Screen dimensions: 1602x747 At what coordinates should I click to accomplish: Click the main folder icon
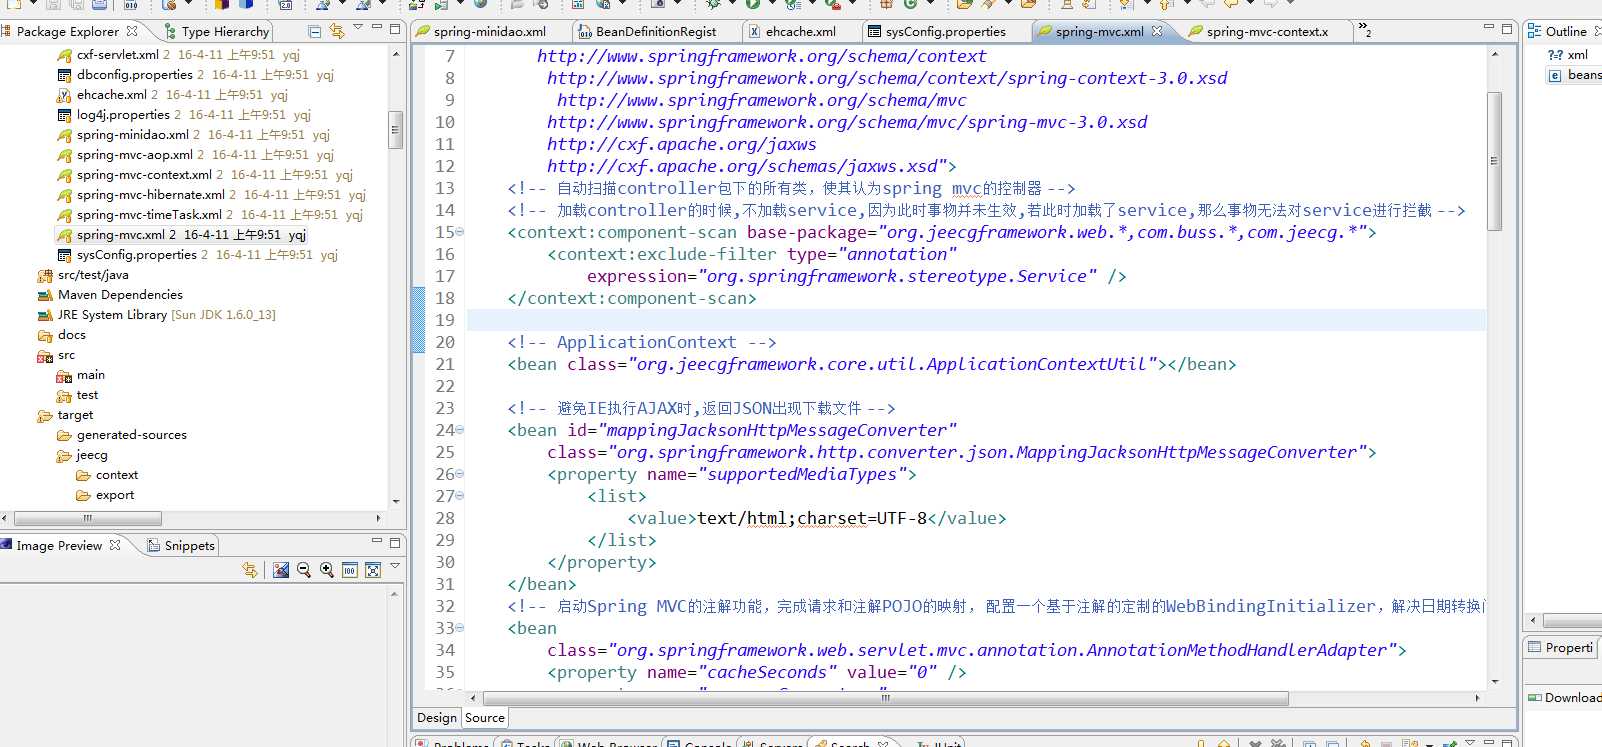coord(64,376)
